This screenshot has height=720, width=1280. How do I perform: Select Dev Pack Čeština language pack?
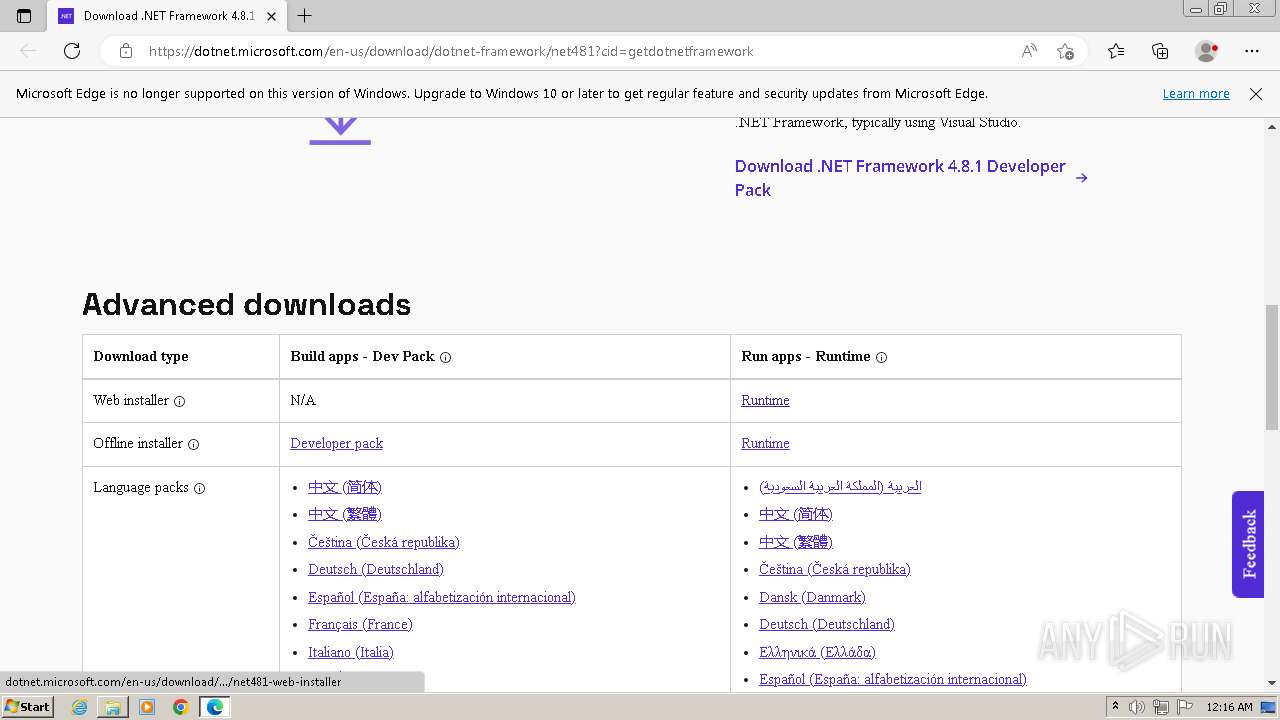point(384,542)
